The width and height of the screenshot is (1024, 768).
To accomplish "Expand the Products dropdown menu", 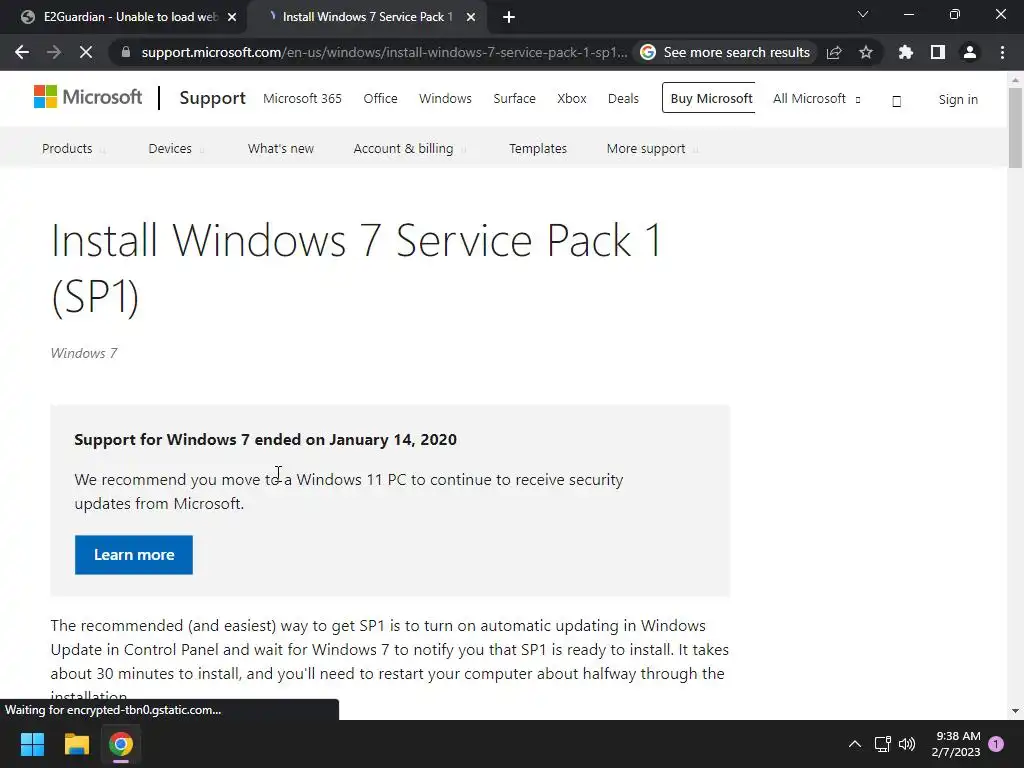I will pos(73,148).
